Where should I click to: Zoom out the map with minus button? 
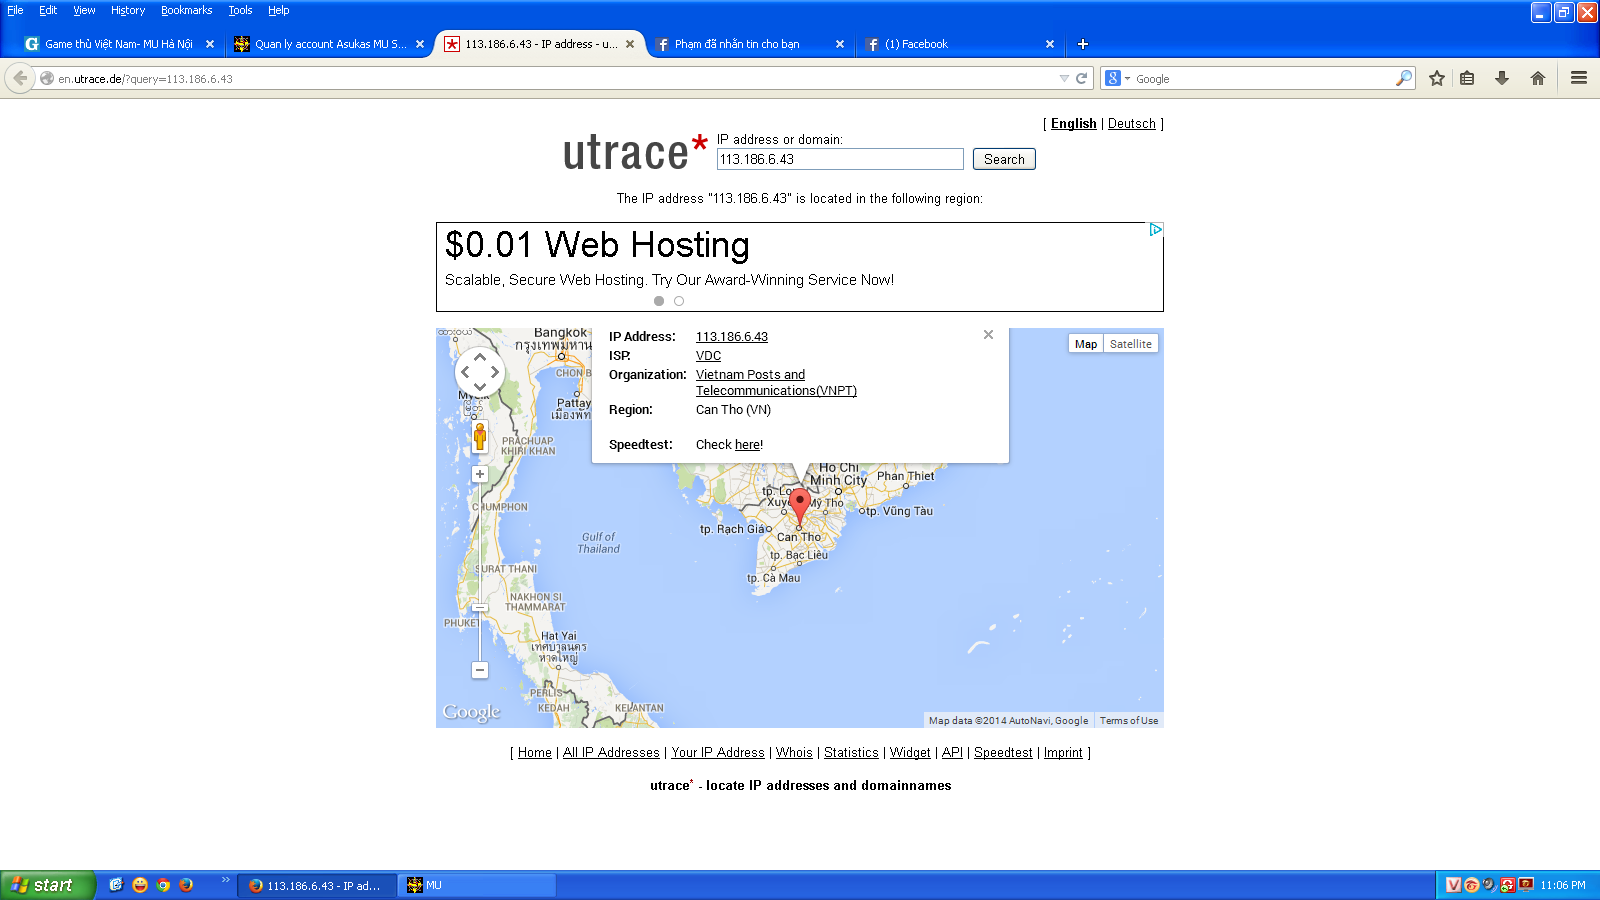click(x=480, y=670)
